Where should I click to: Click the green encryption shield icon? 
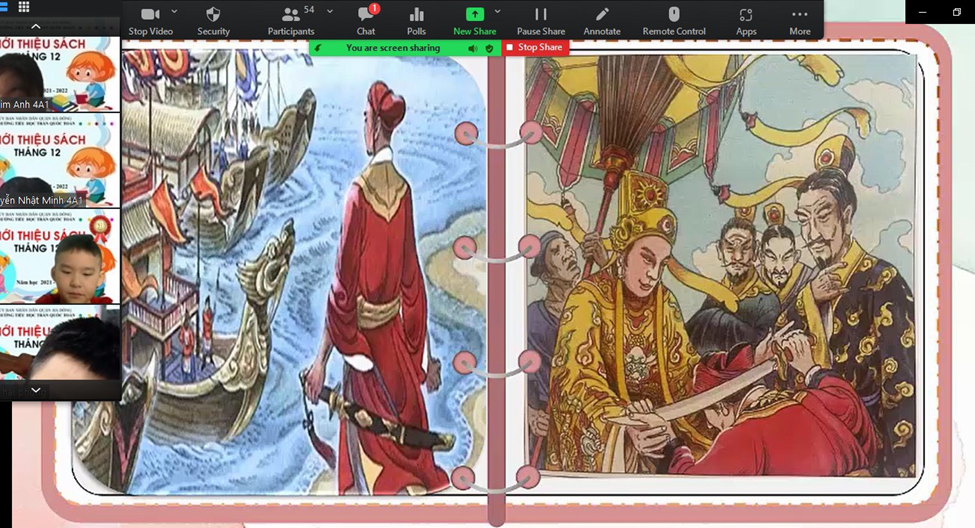(x=489, y=48)
